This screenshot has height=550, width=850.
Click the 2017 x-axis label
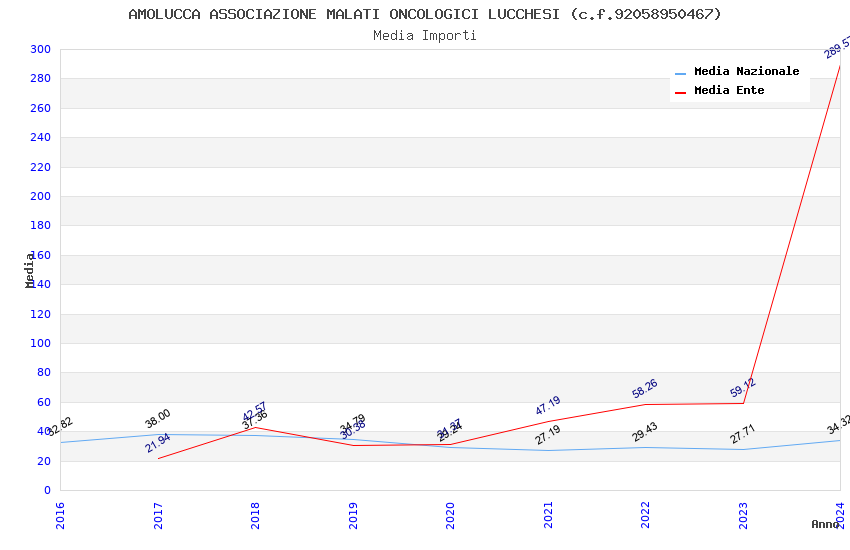158,515
